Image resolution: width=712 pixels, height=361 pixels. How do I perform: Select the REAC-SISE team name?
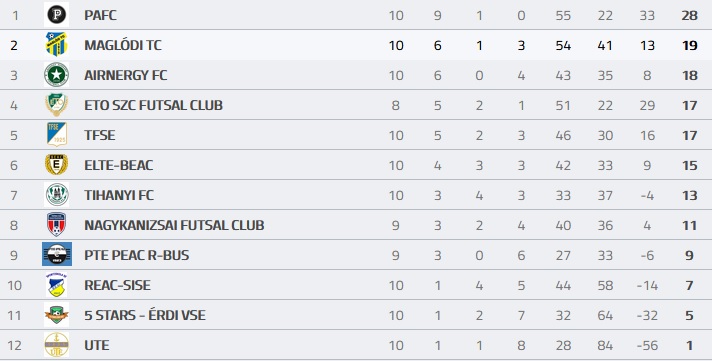tap(117, 285)
